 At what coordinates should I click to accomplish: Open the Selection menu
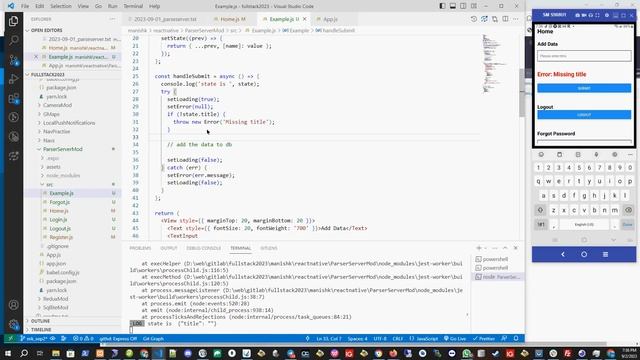(61, 6)
